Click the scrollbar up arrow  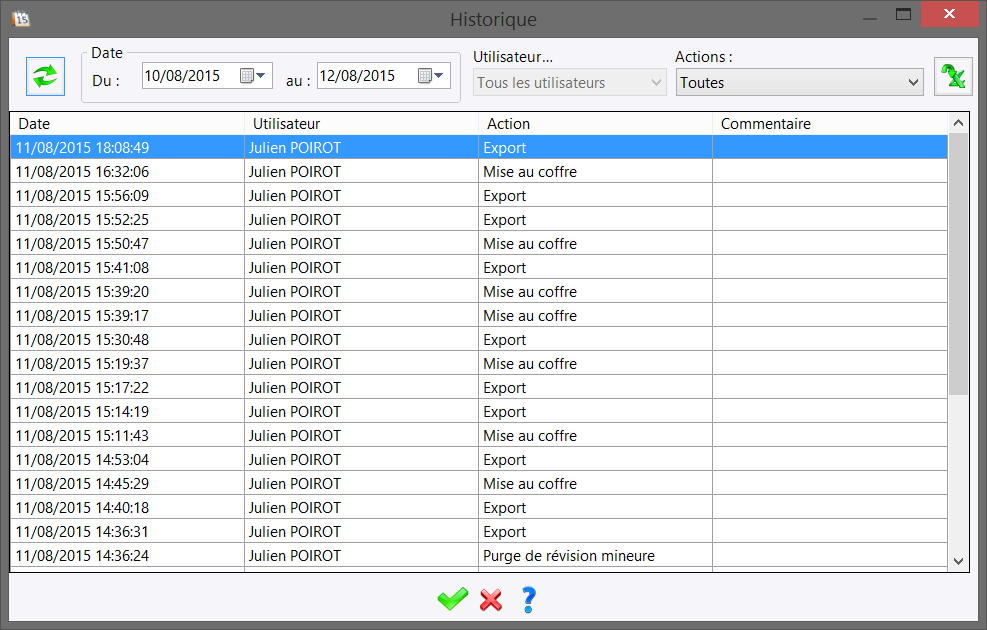[958, 123]
